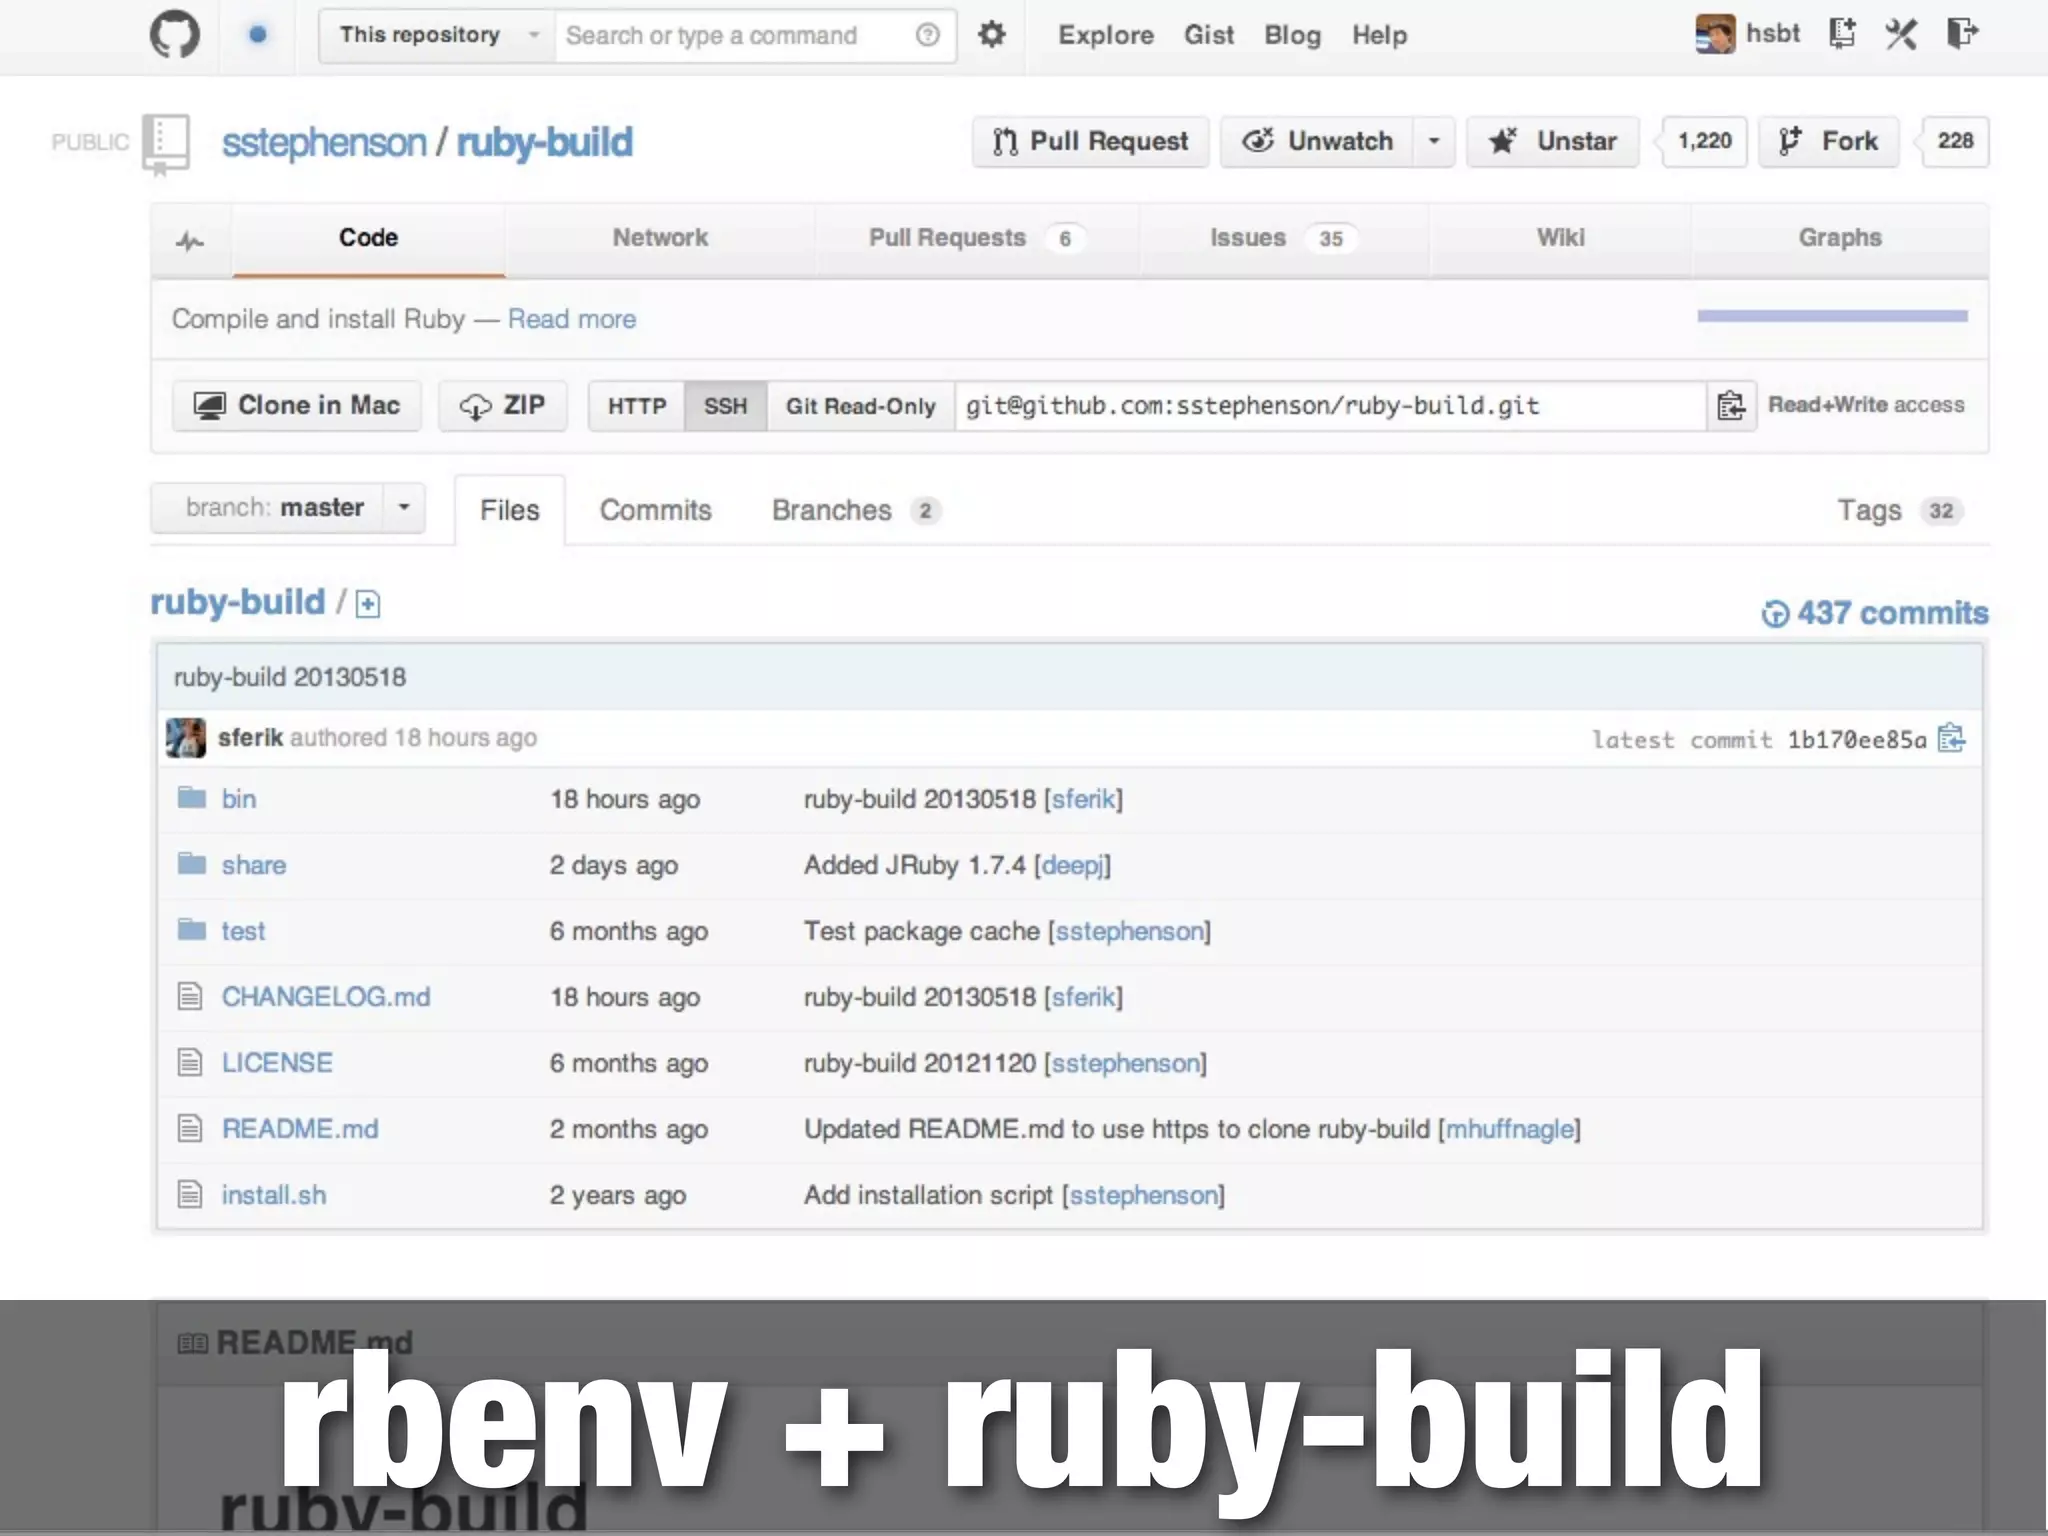2048x1536 pixels.
Task: View the 228 forks count
Action: point(1955,141)
